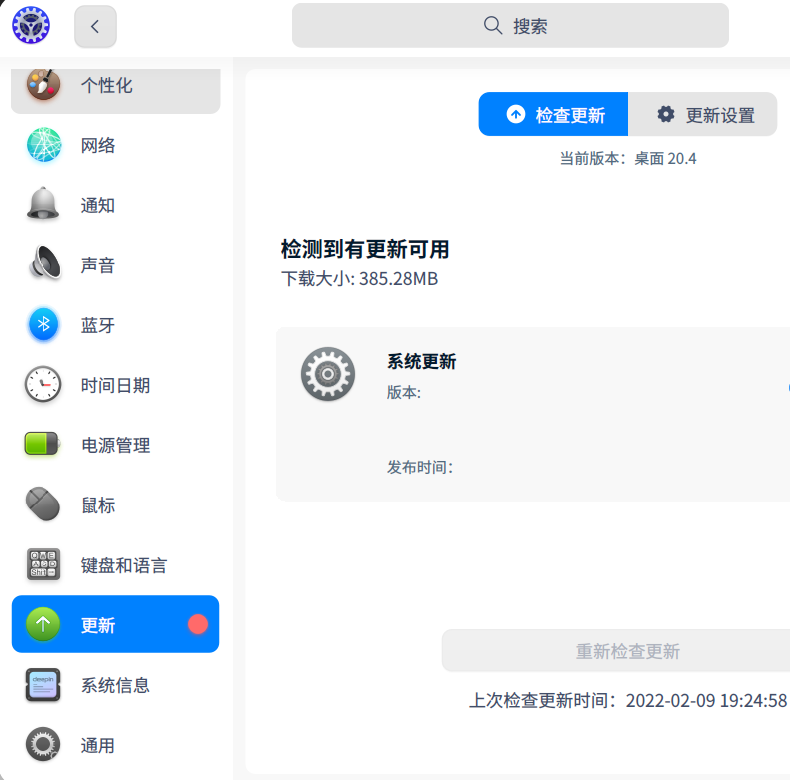Image resolution: width=790 pixels, height=780 pixels.
Task: Open the 键盘和语言 keyboard icon
Action: [43, 564]
